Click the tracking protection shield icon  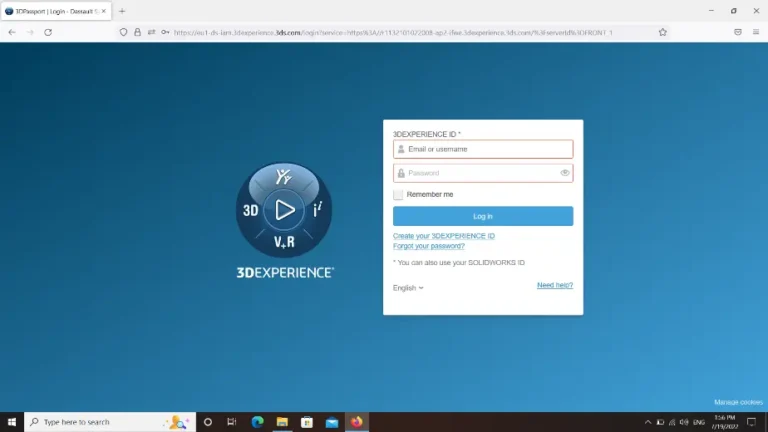coord(123,32)
